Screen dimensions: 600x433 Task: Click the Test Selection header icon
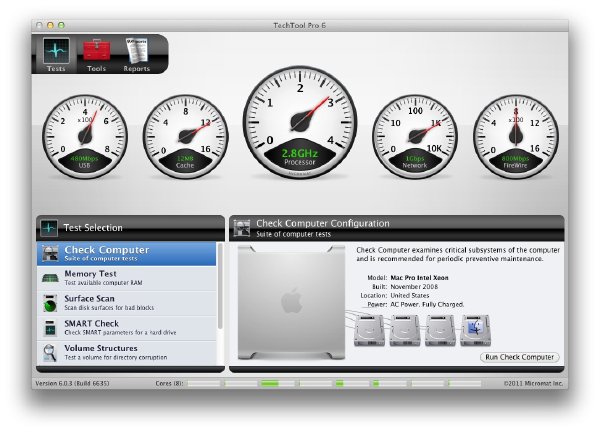pos(49,228)
